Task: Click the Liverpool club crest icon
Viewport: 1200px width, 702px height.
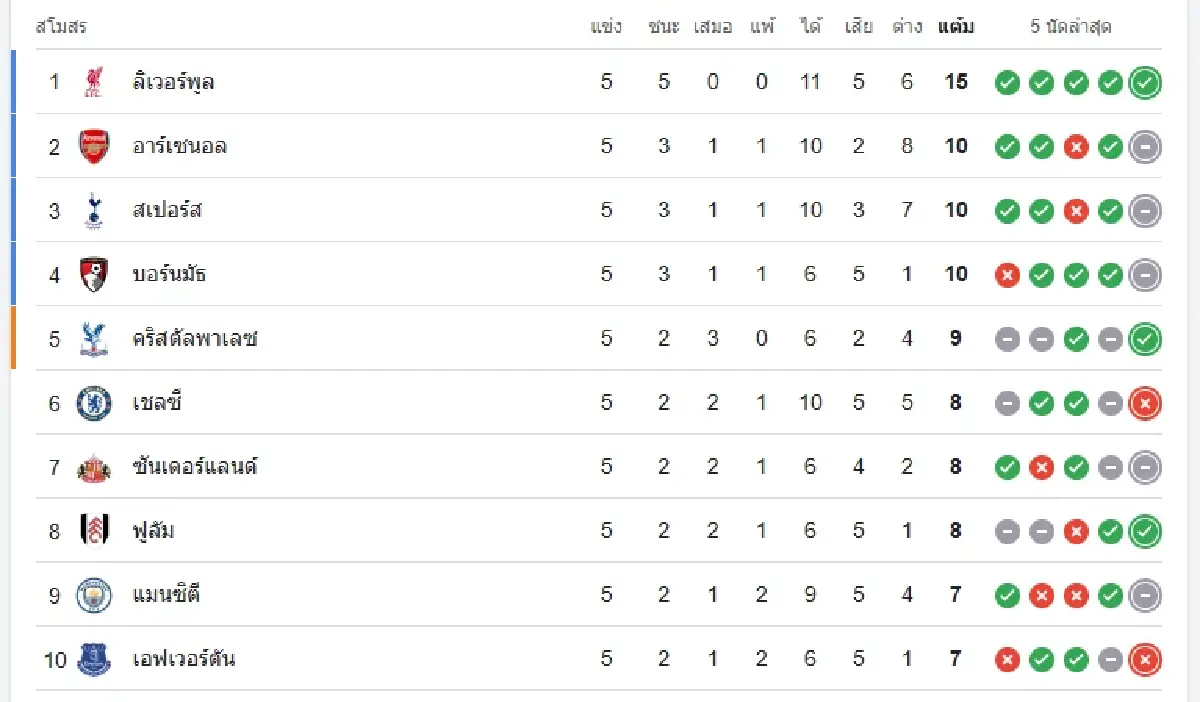Action: point(94,82)
